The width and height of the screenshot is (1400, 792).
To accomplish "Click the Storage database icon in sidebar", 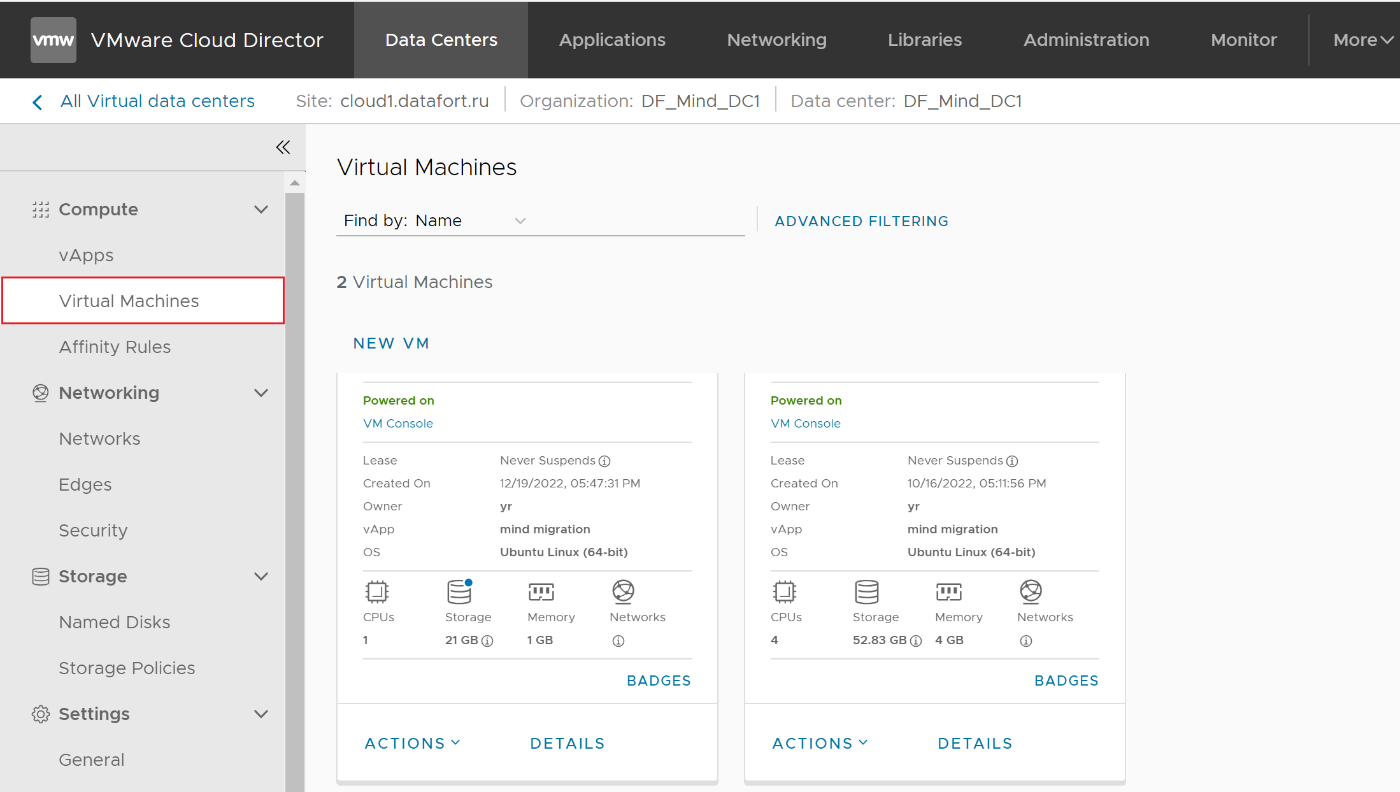I will point(41,576).
